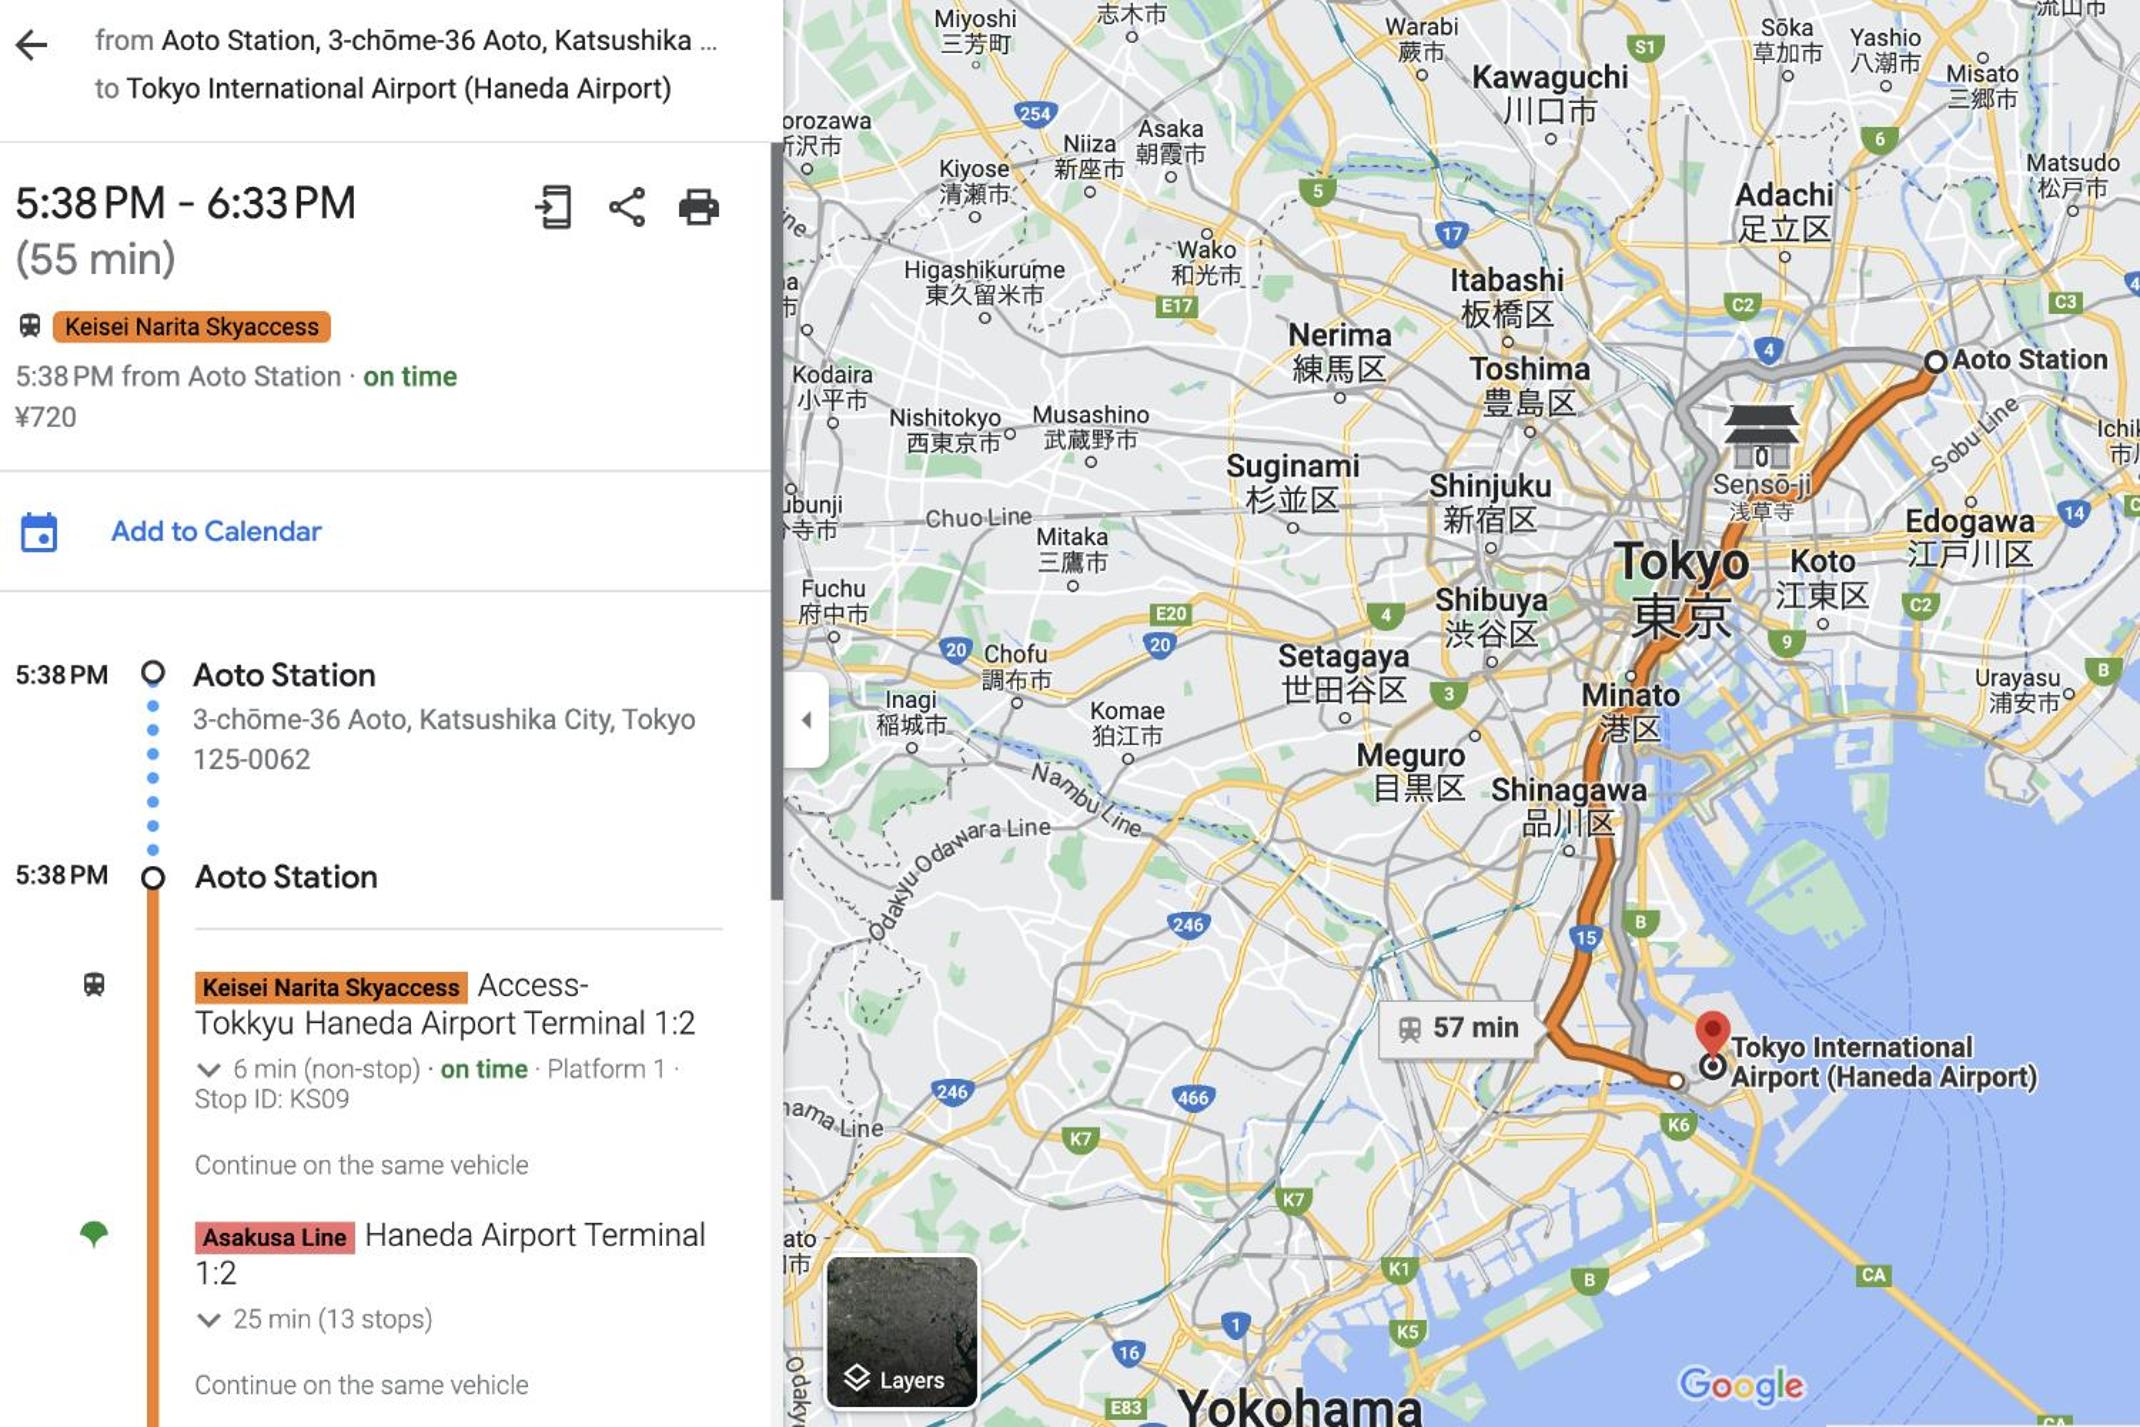Image resolution: width=2140 pixels, height=1427 pixels.
Task: Expand the 6 min non-stop segment details
Action: (x=208, y=1070)
